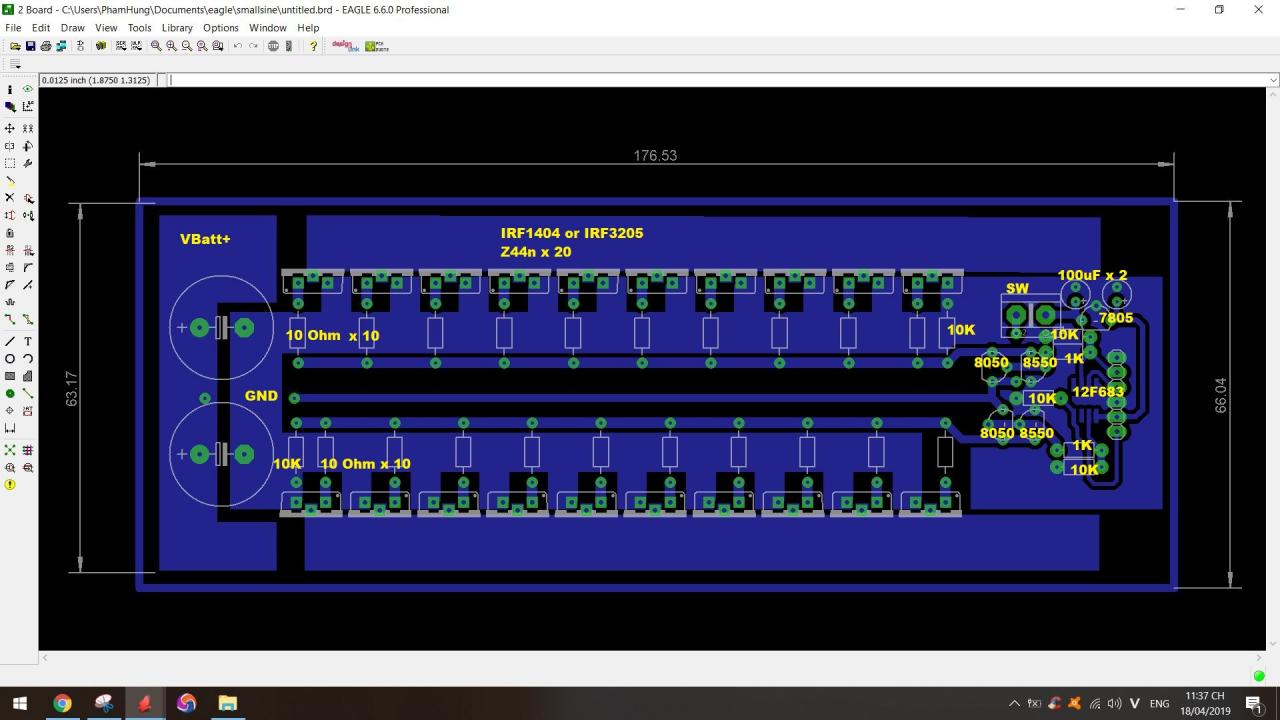
Task: Run a ULP via ULP icon
Action: (136, 46)
